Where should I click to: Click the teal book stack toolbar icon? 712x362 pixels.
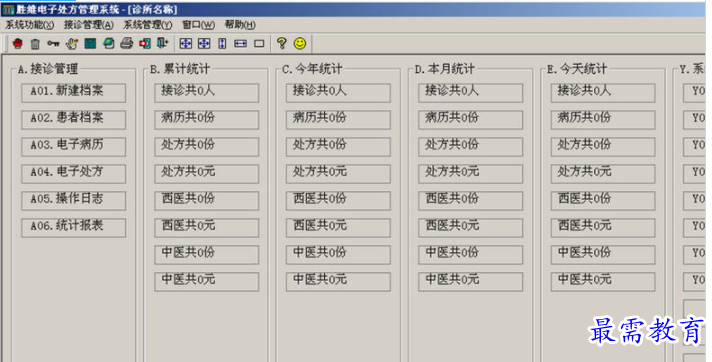(109, 44)
